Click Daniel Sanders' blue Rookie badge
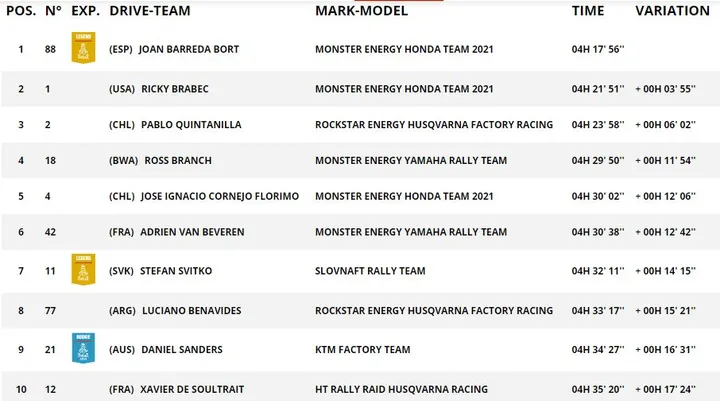Screen dimensions: 720x401 (x=83, y=348)
